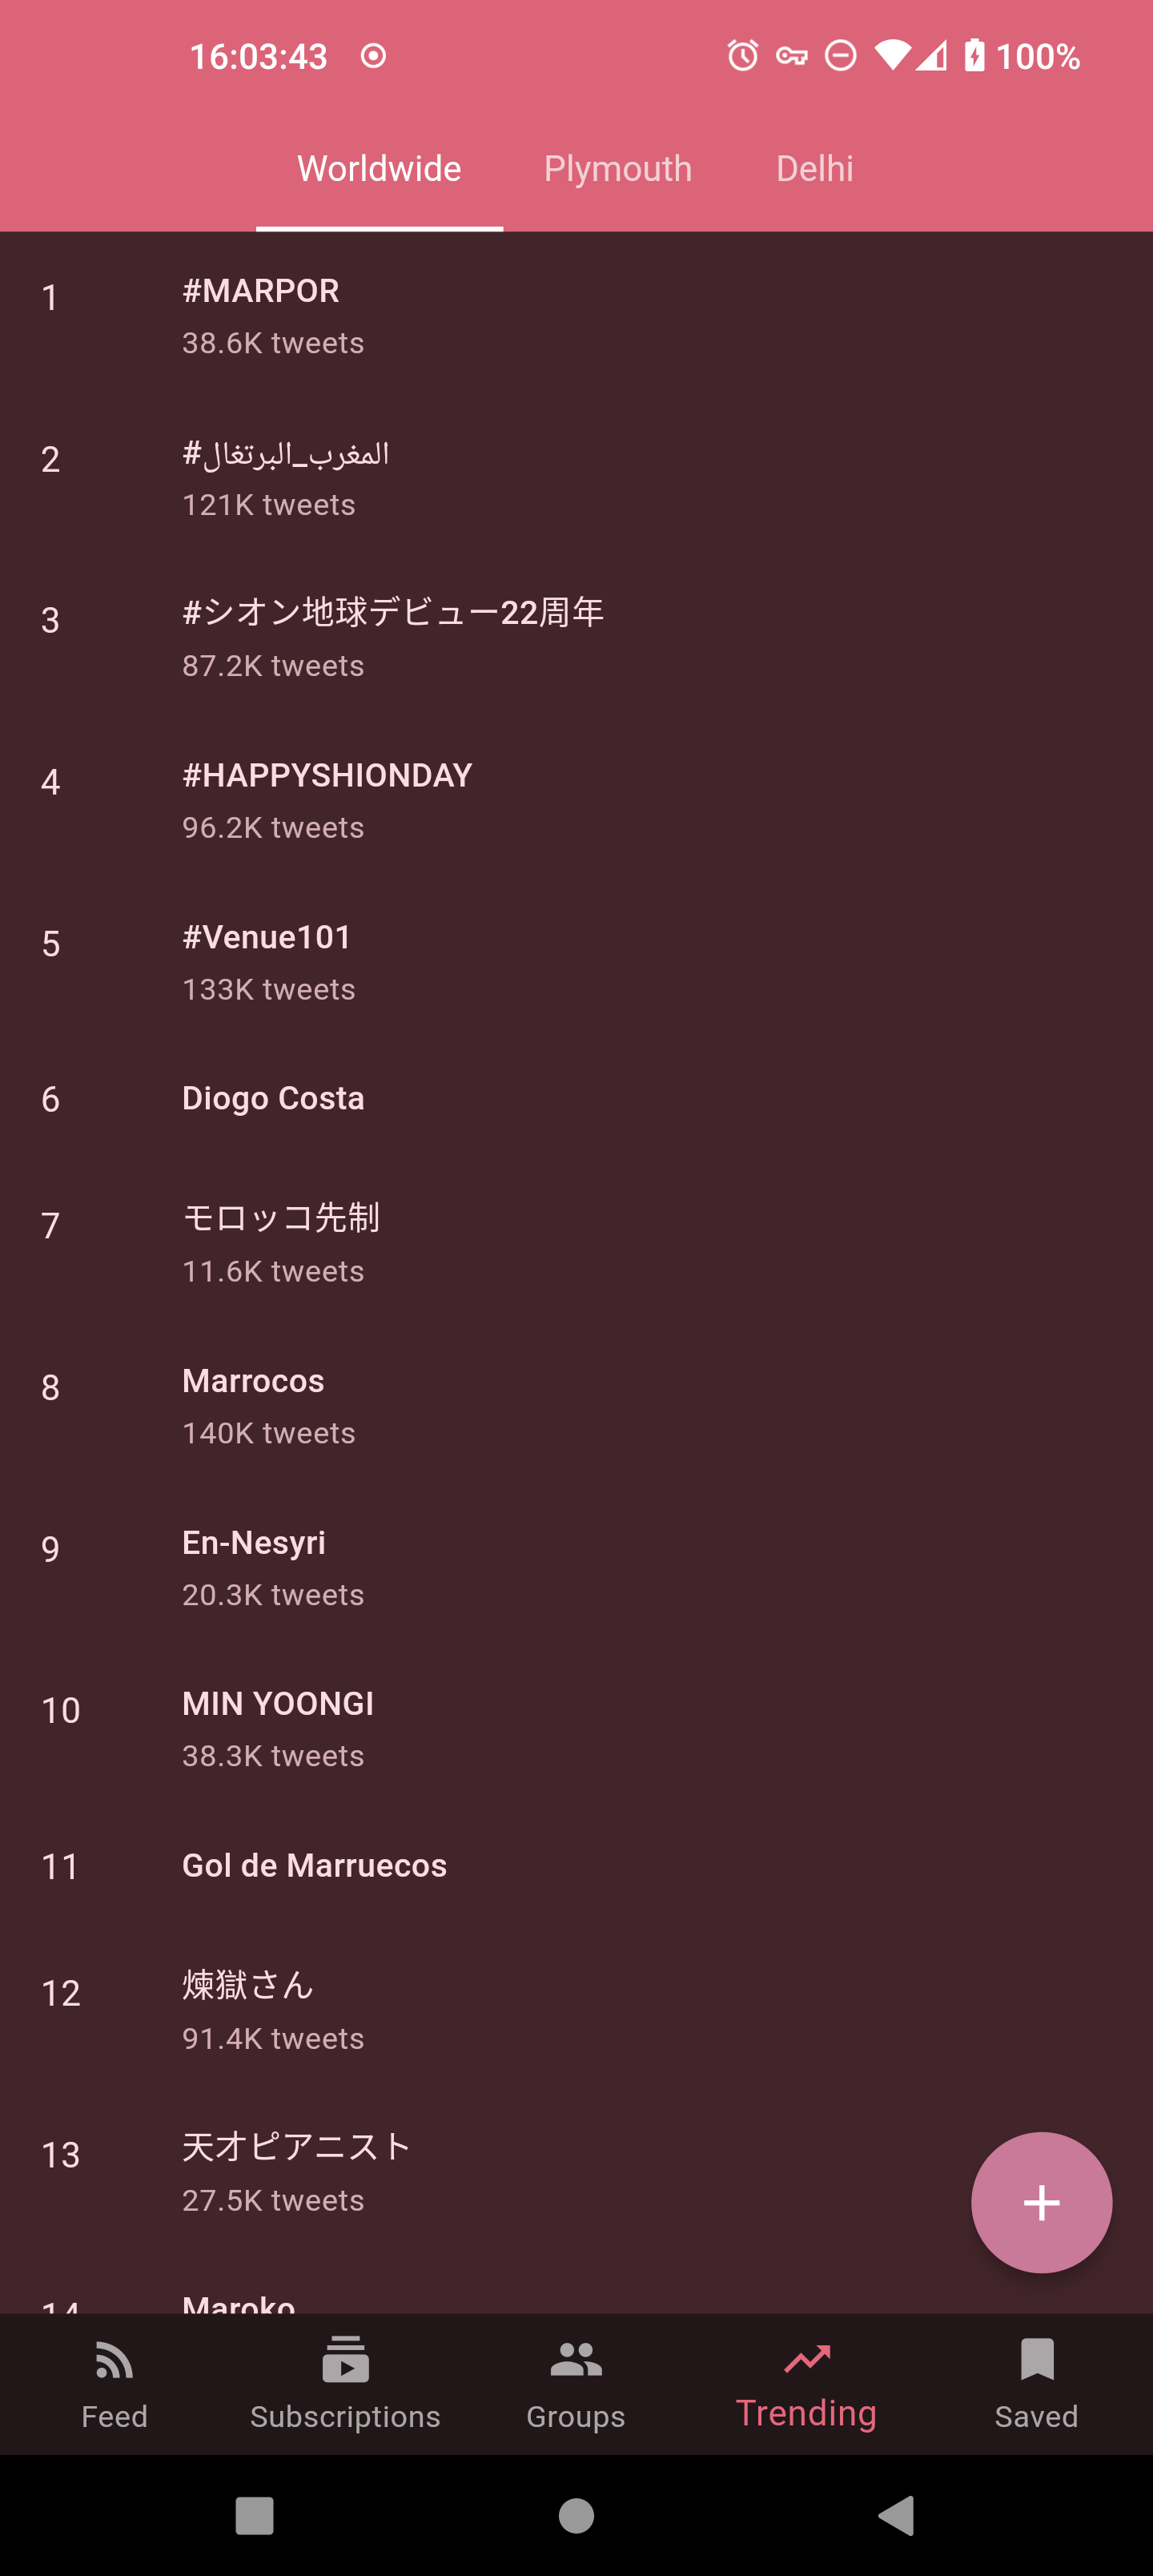Screen dimensions: 1153x2576
Task: Open the #HAPPYSHIONDAY trend
Action: click(327, 776)
